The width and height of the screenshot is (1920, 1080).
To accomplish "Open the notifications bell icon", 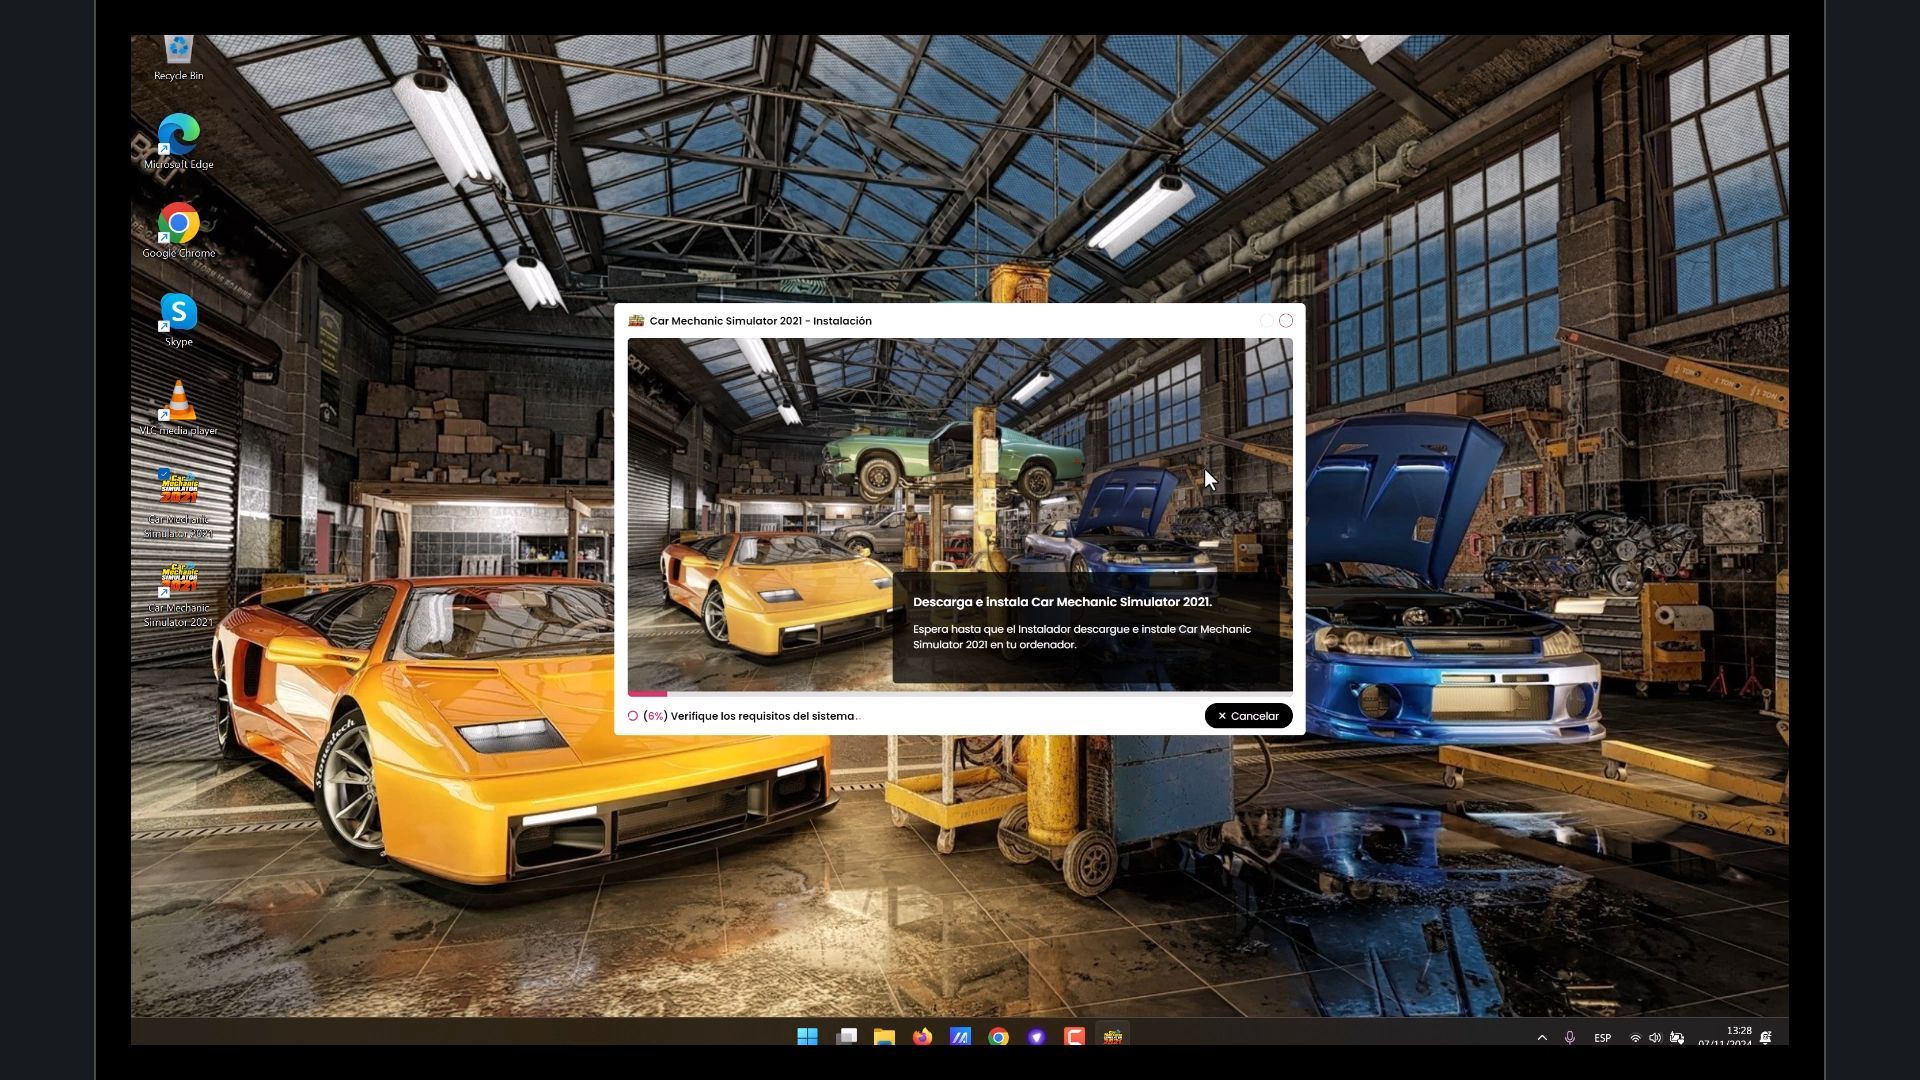I will click(x=1766, y=1038).
